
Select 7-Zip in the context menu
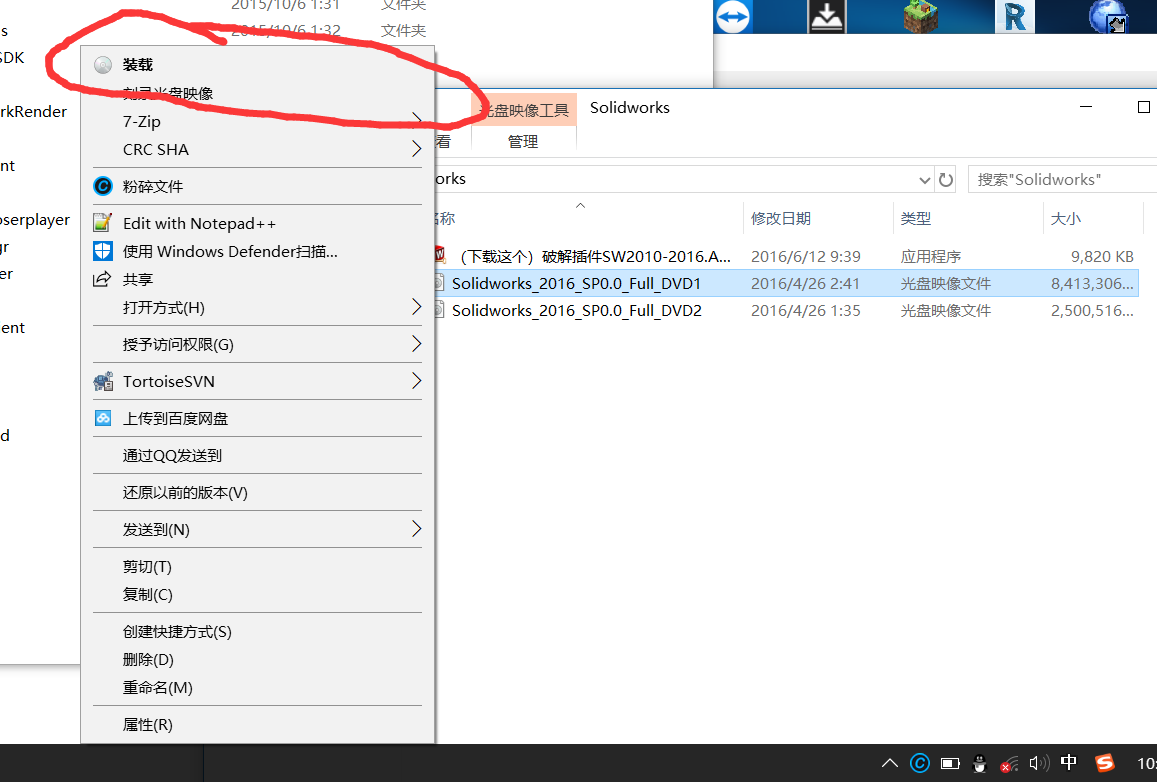tap(258, 121)
